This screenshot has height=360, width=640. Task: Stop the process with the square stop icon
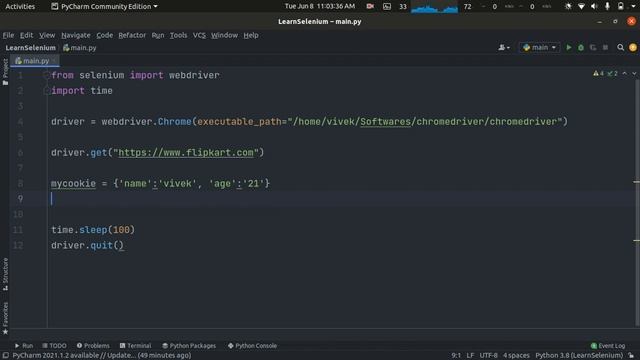click(x=605, y=48)
